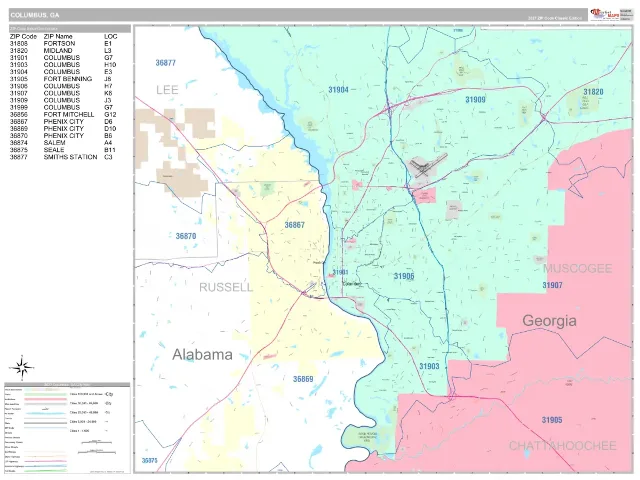Screen dimensions: 640x480
Task: Click the 31903 ZIP label on the map
Action: coord(429,366)
